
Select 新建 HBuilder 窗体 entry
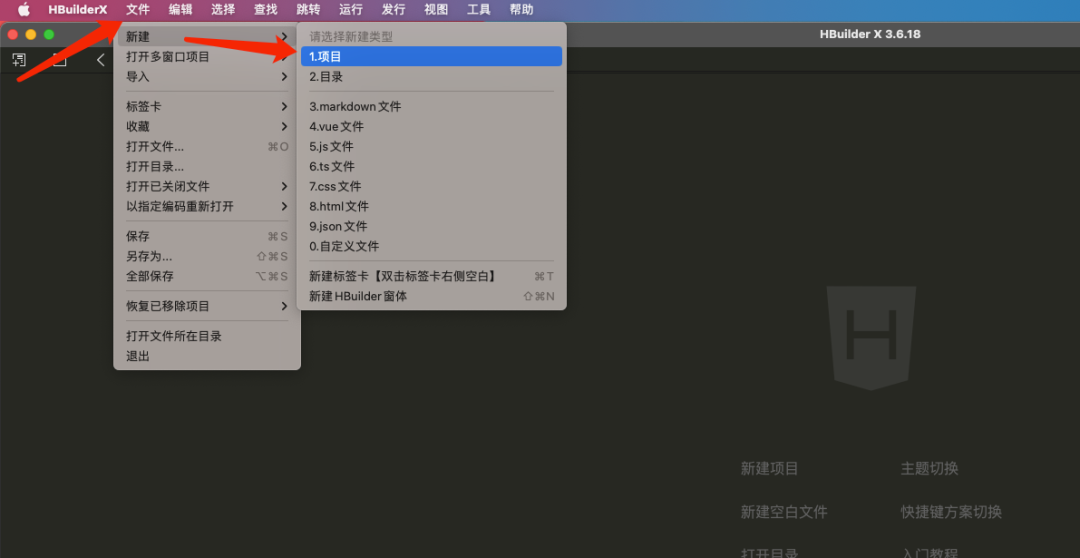[x=431, y=296]
